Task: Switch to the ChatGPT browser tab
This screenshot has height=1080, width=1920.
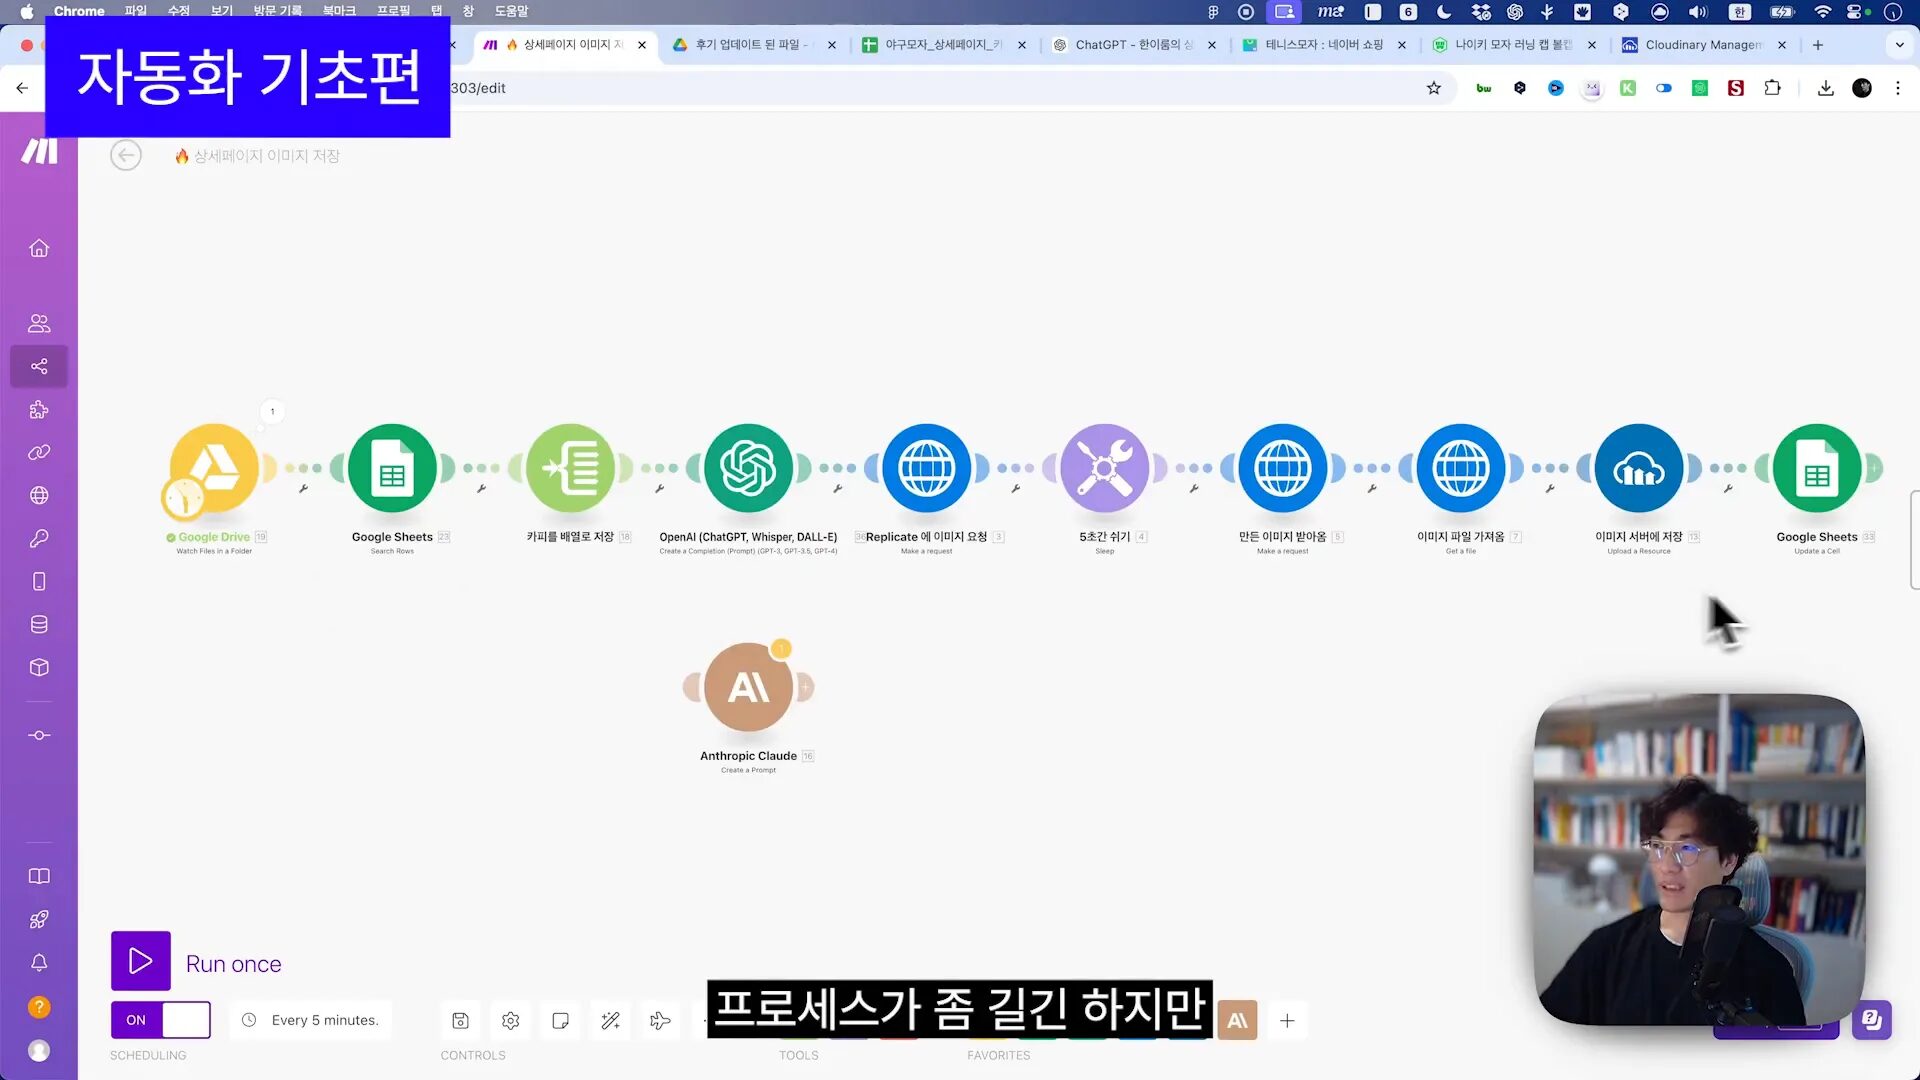Action: (x=1134, y=45)
